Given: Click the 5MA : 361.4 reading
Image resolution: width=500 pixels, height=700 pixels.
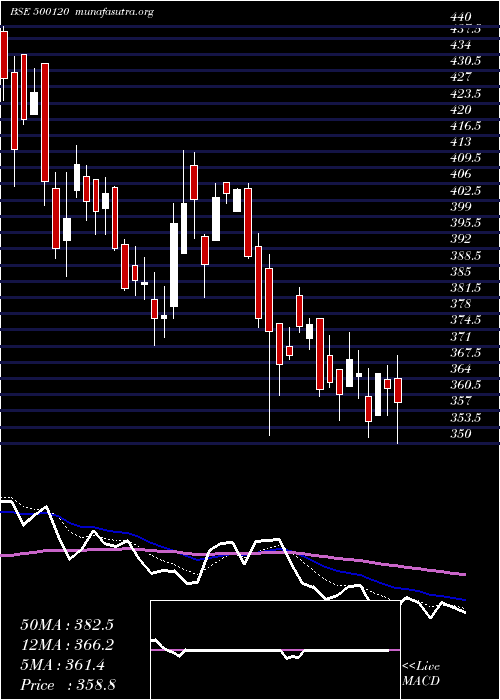Looking at the screenshot, I should coord(63,665).
